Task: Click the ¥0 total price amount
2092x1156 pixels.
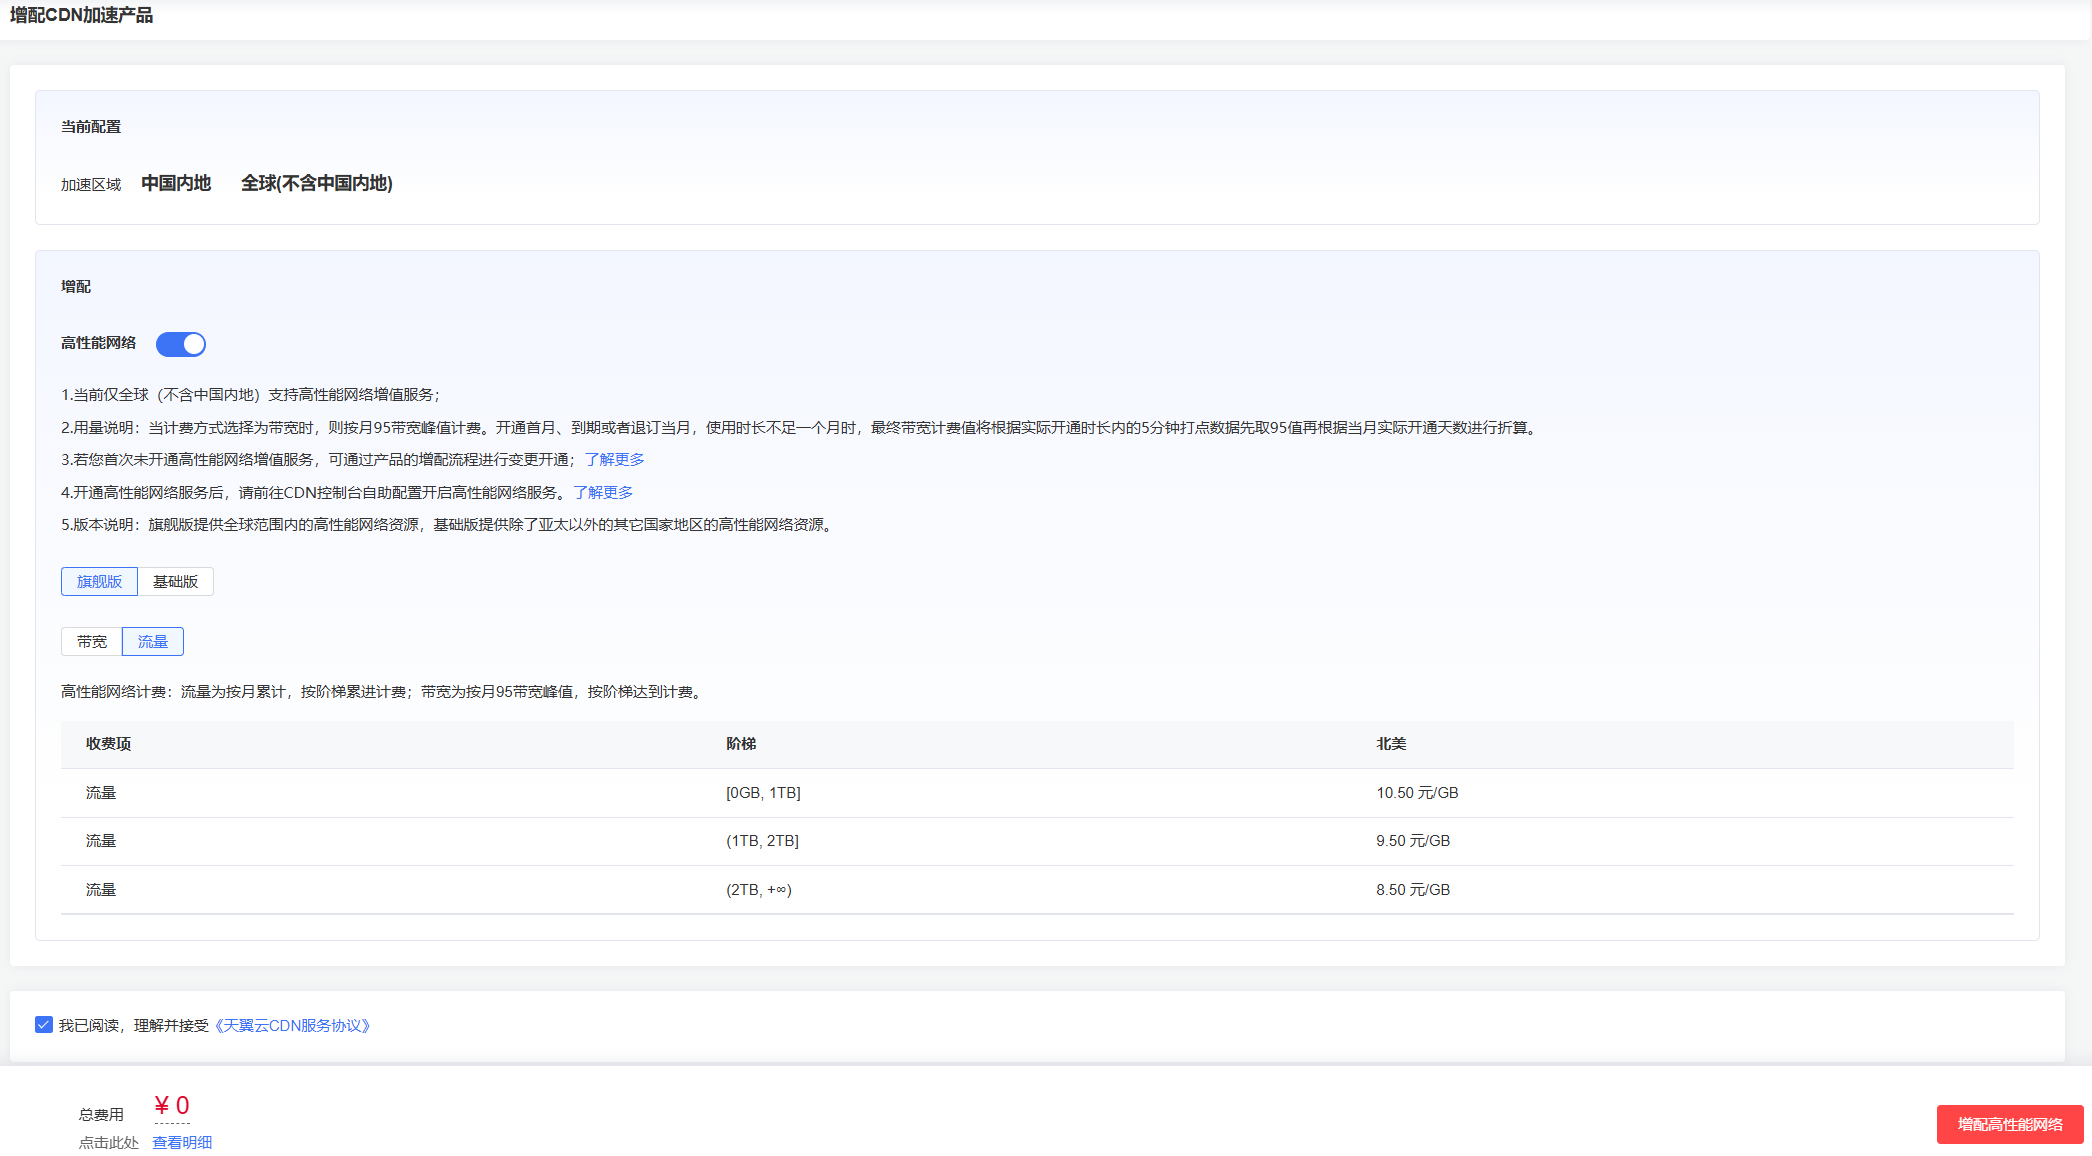Action: [x=172, y=1106]
